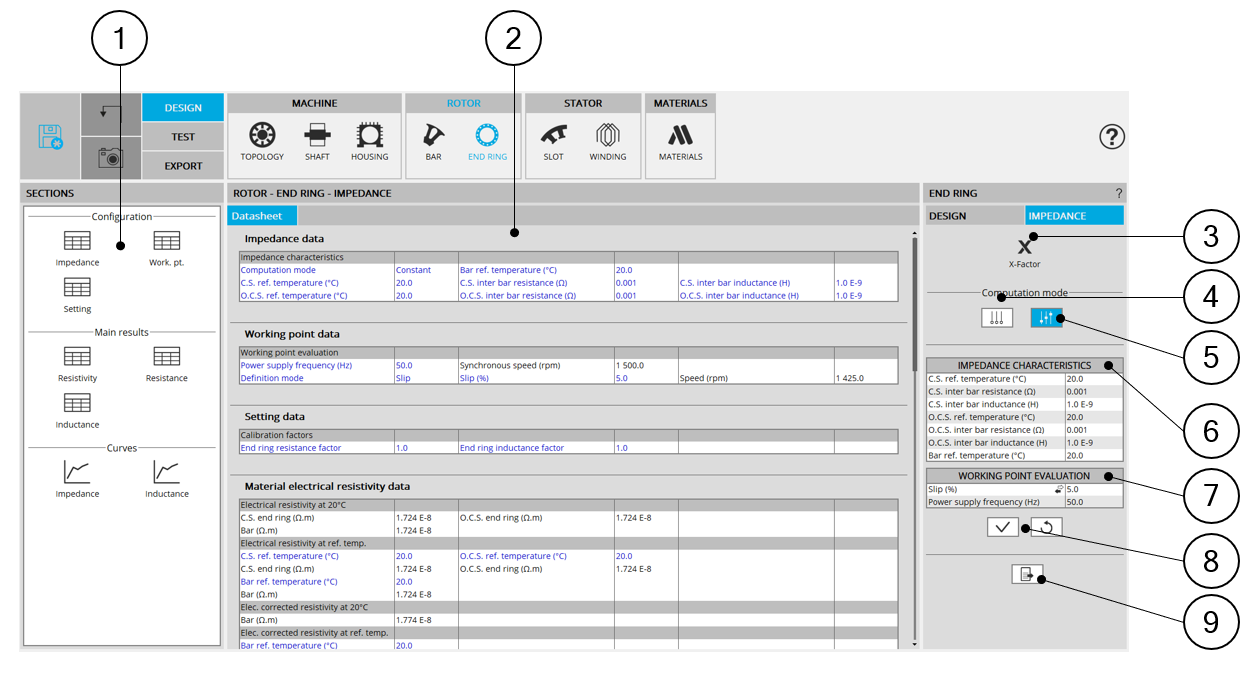1259x674 pixels.
Task: Select the rotor Bar icon
Action: click(x=433, y=136)
